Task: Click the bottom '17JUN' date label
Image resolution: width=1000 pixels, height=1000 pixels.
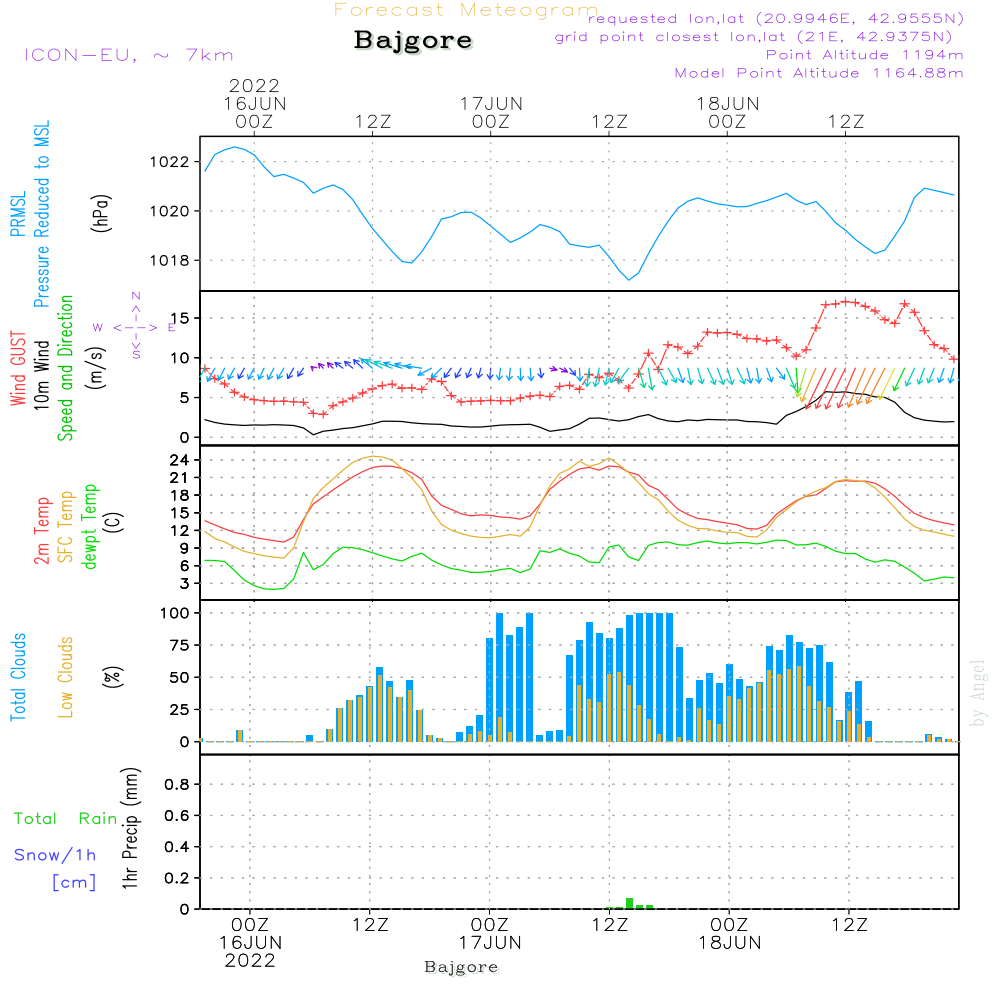Action: 490,943
